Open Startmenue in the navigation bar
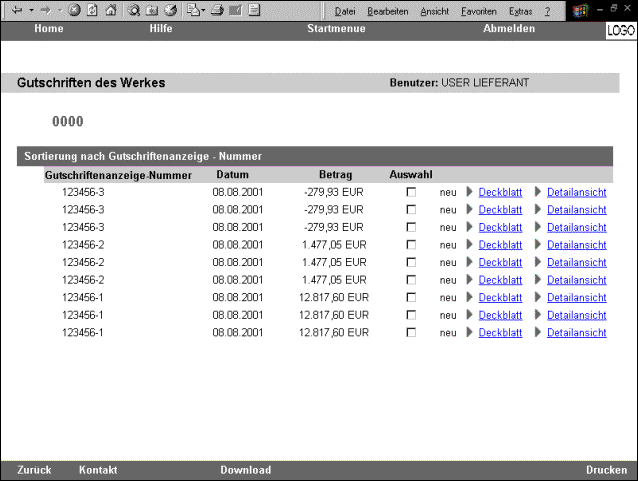The image size is (638, 481). (x=336, y=28)
